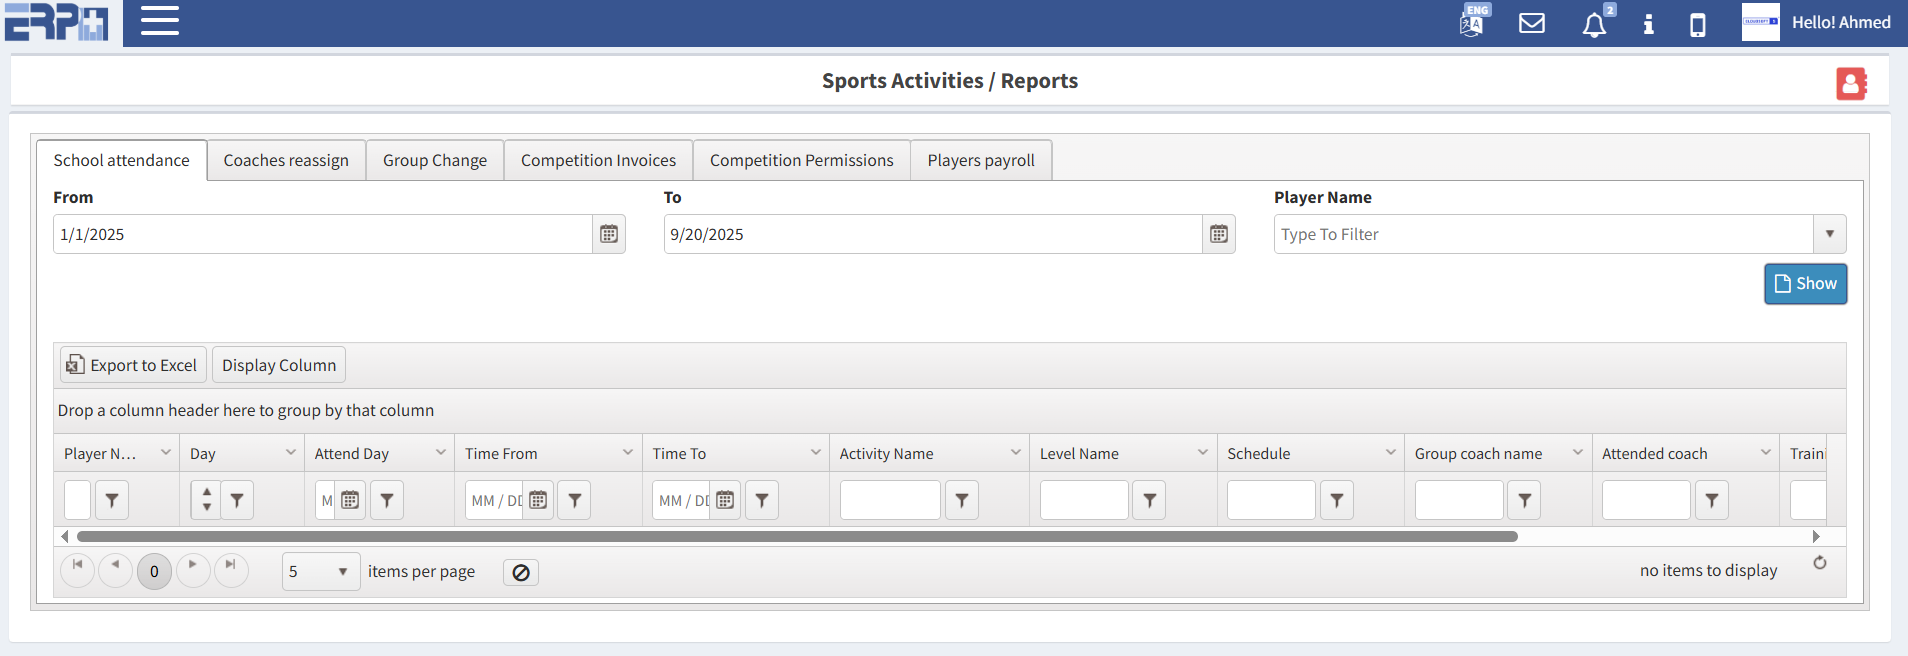Image resolution: width=1908 pixels, height=656 pixels.
Task: Open the Players payroll tab
Action: (980, 160)
